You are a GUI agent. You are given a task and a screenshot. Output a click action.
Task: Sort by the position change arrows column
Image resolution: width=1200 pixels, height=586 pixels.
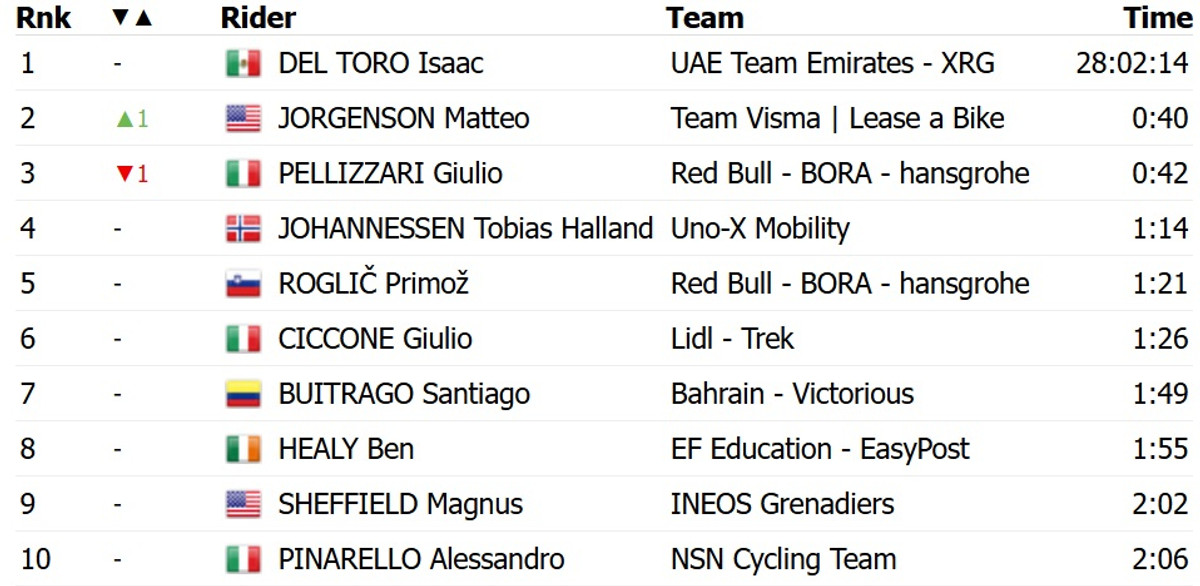point(132,18)
